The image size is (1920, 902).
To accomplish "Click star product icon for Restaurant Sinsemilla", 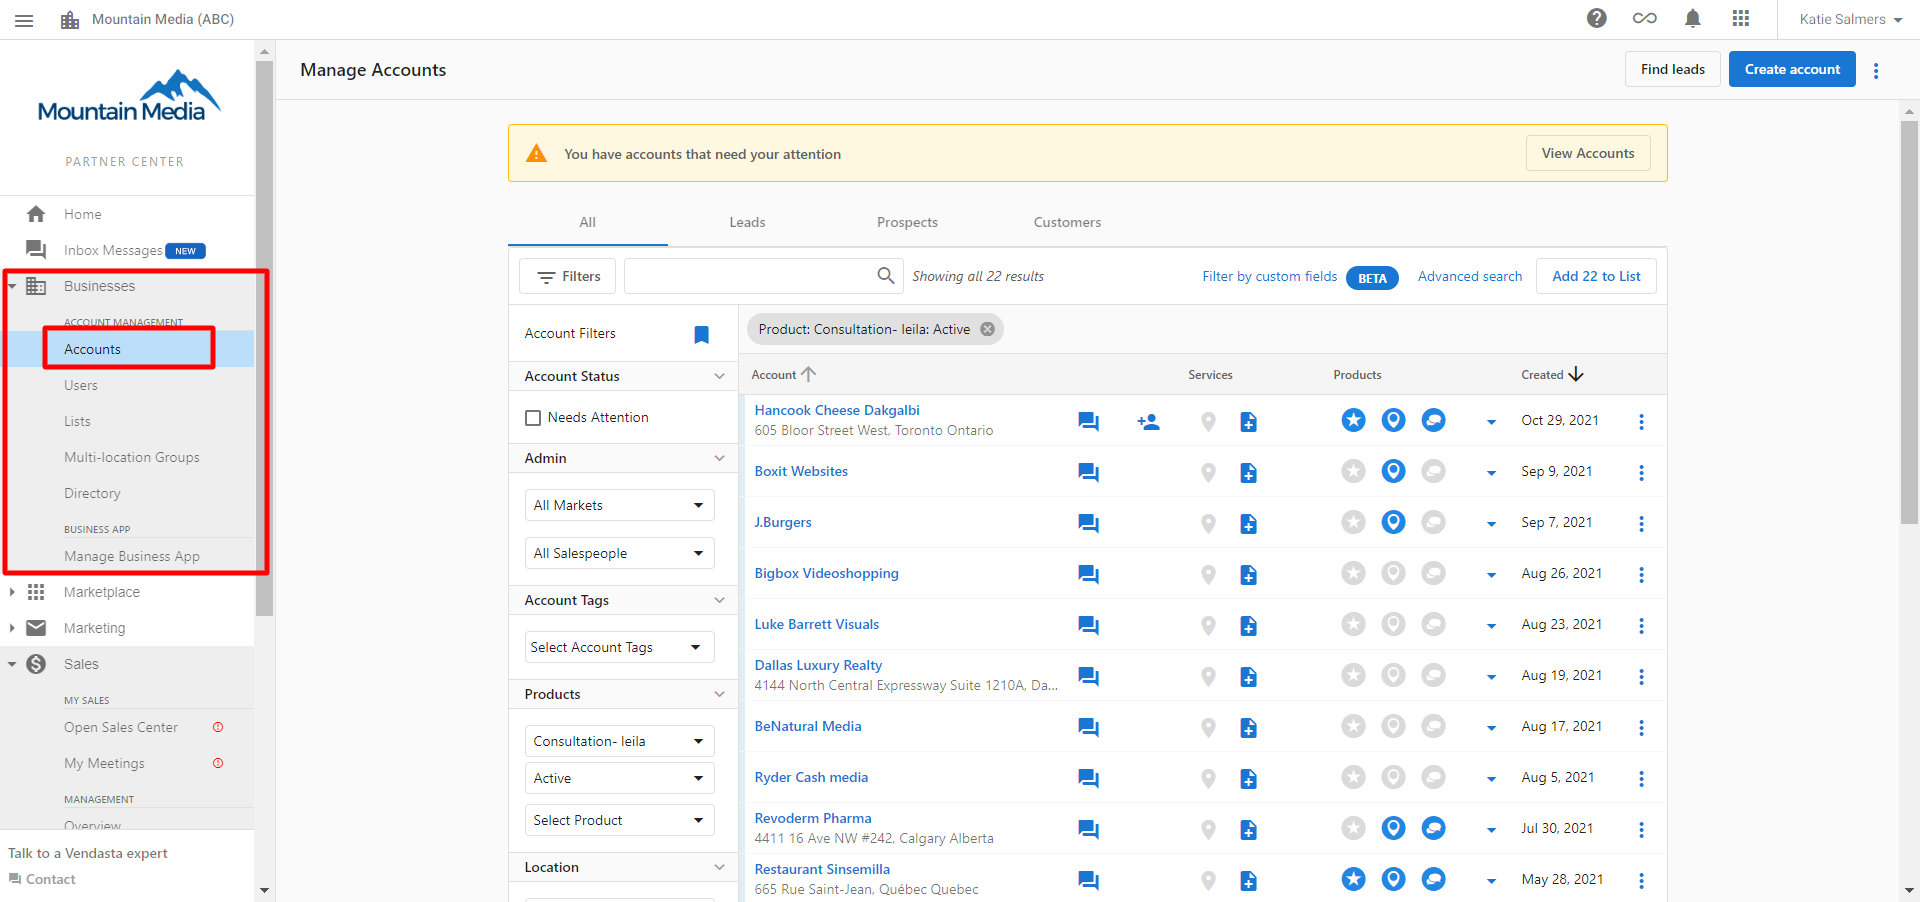I will click(x=1353, y=879).
